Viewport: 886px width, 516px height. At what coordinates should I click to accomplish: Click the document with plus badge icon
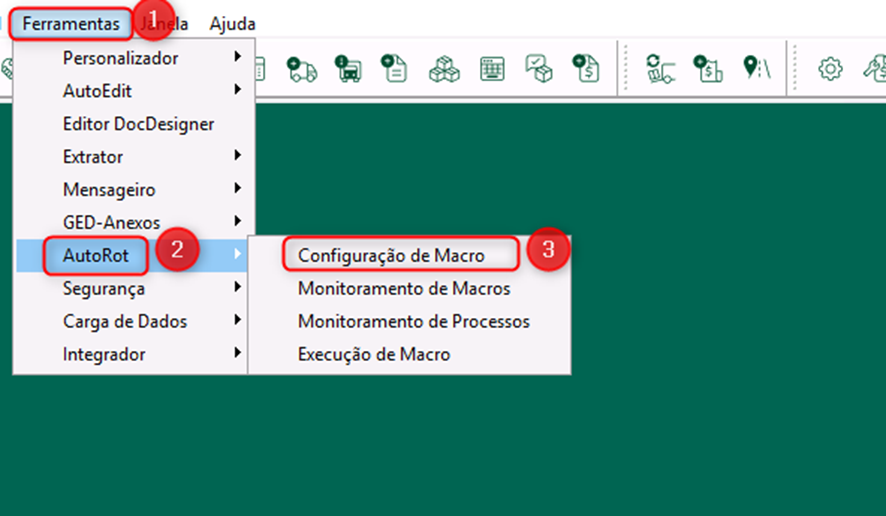click(394, 68)
